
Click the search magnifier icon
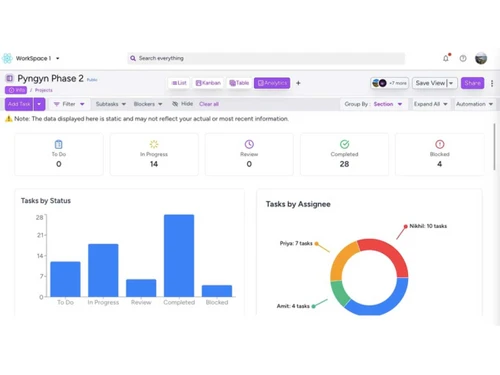point(133,58)
